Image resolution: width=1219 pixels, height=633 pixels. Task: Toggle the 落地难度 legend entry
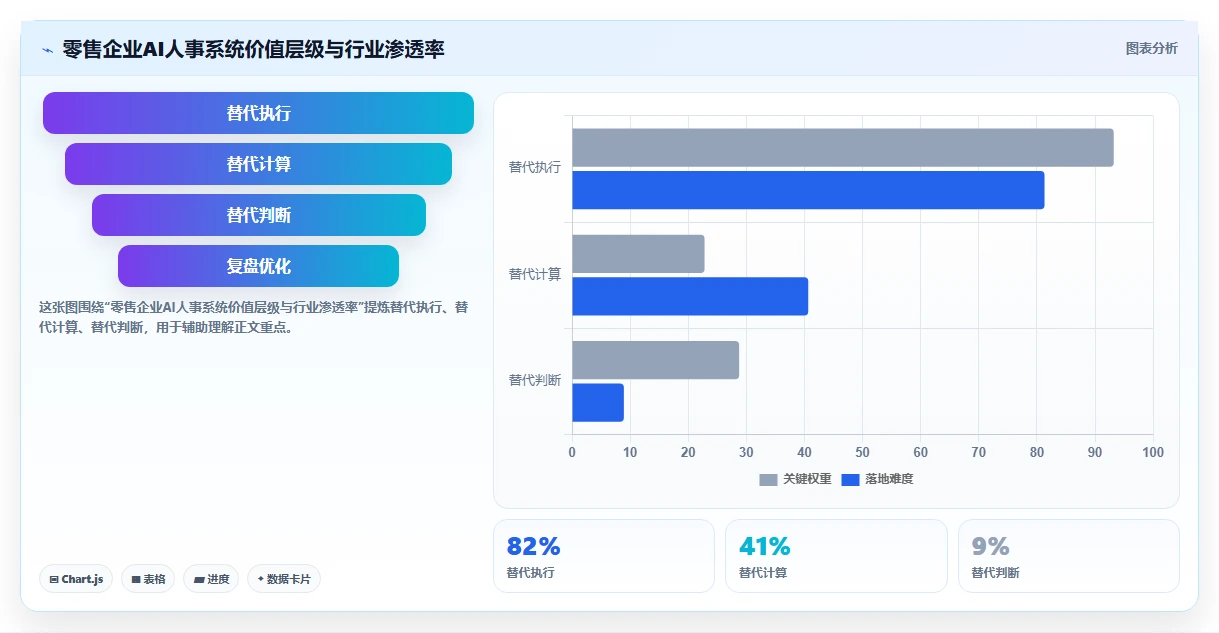877,479
